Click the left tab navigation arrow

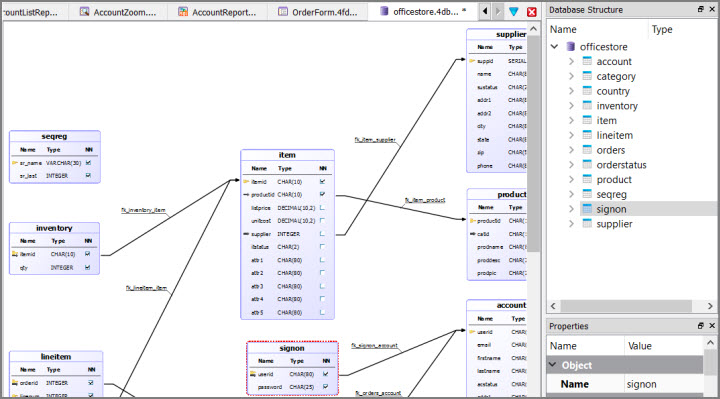pyautogui.click(x=485, y=11)
